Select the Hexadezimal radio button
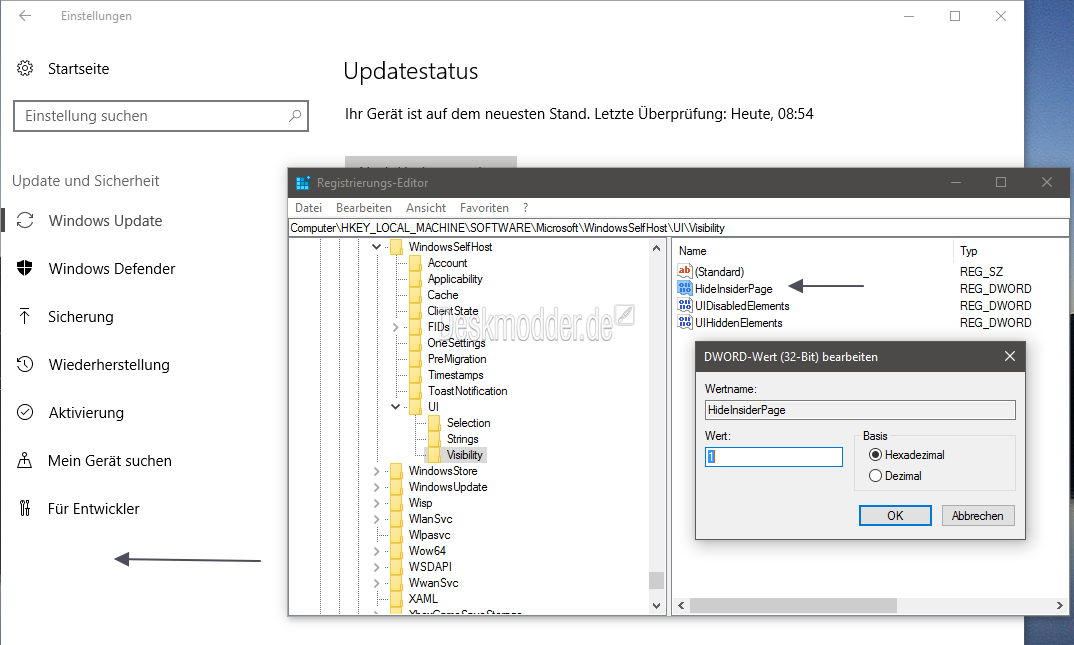 [875, 455]
